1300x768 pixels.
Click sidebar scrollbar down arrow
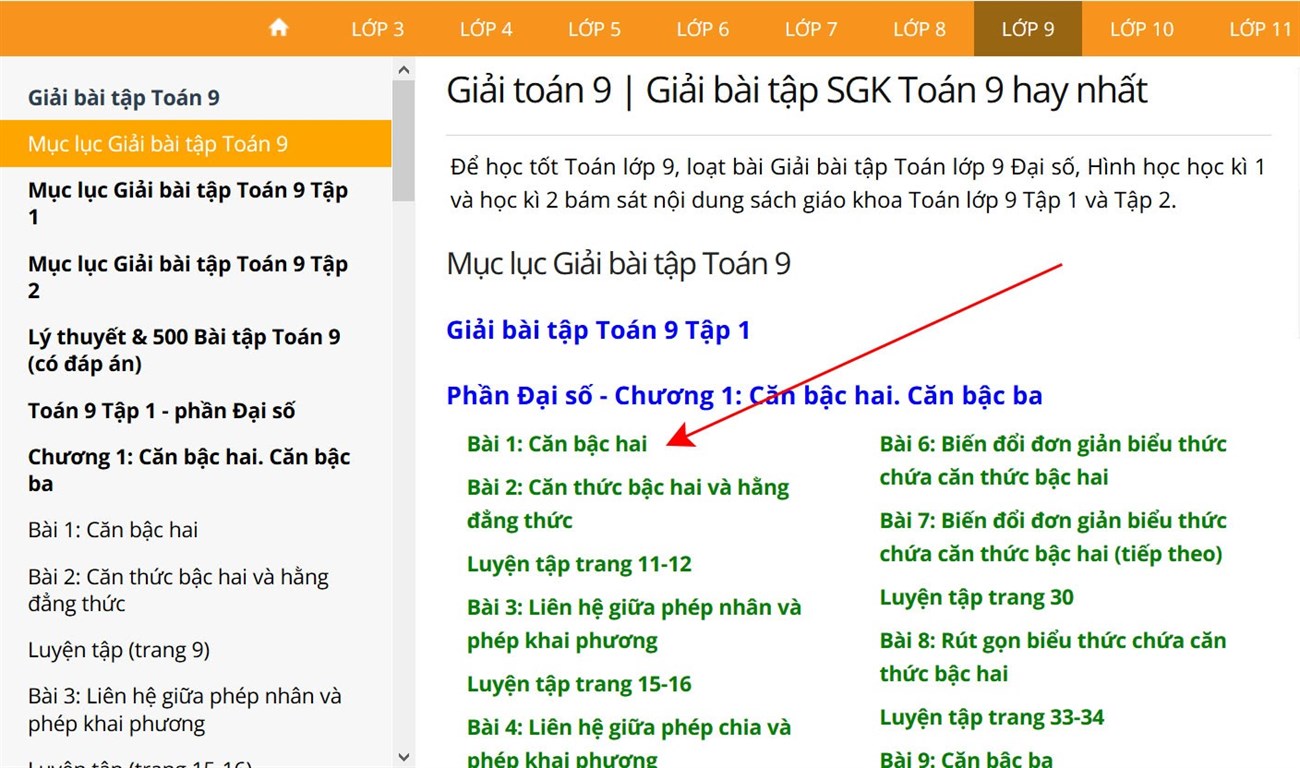pos(404,757)
